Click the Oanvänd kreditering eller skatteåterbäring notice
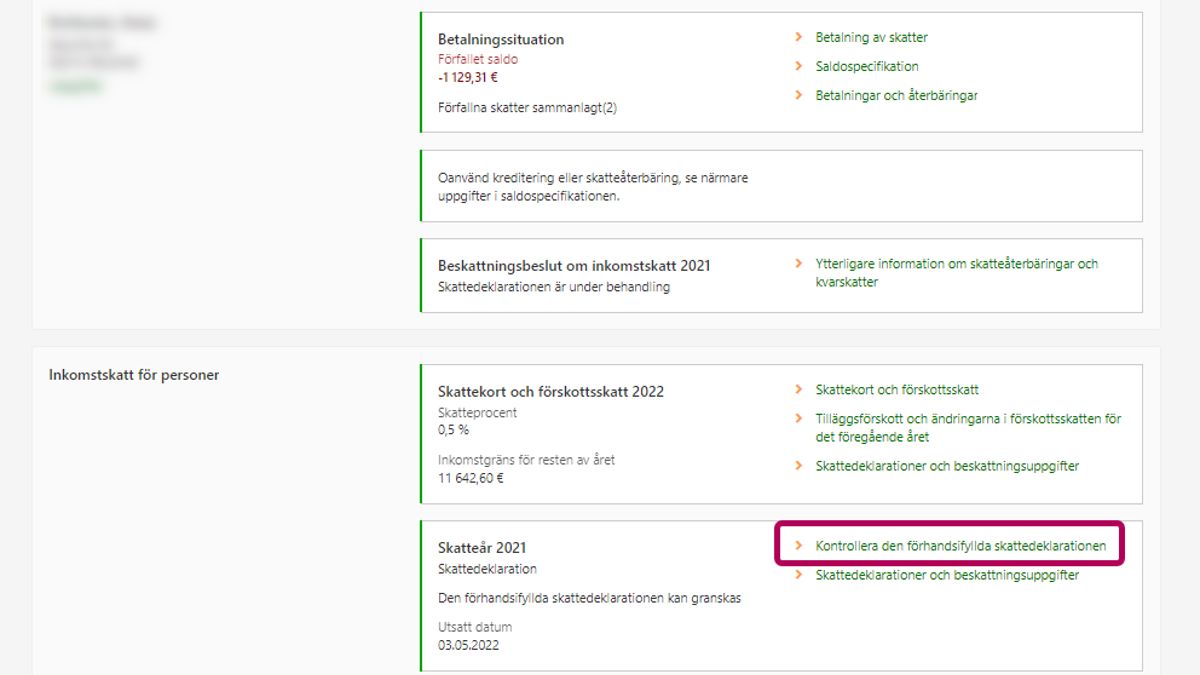 (x=592, y=187)
